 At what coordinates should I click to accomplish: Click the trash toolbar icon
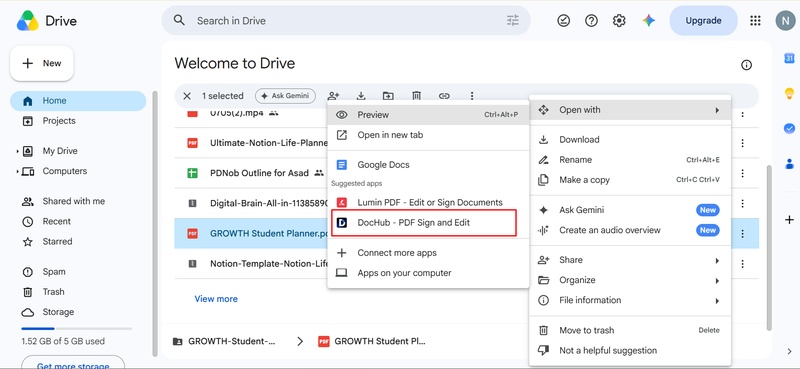[x=416, y=96]
